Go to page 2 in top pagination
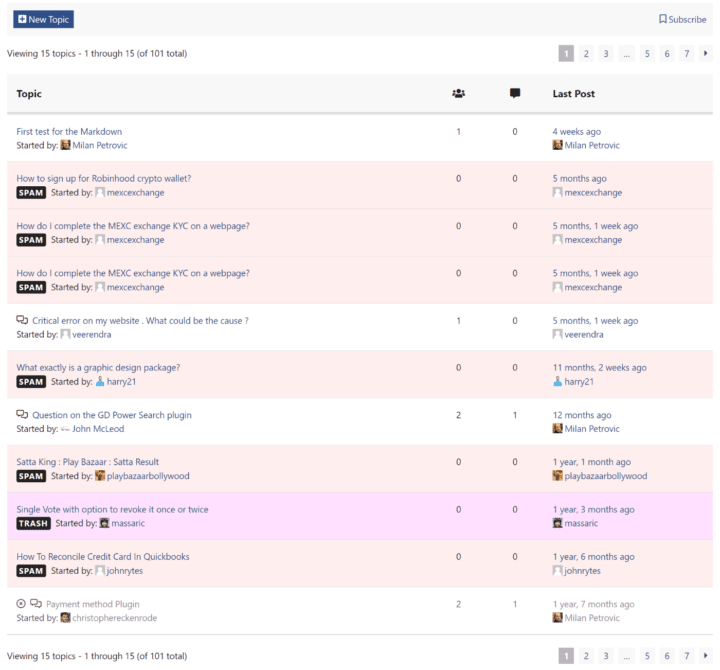The image size is (720, 670). [586, 54]
